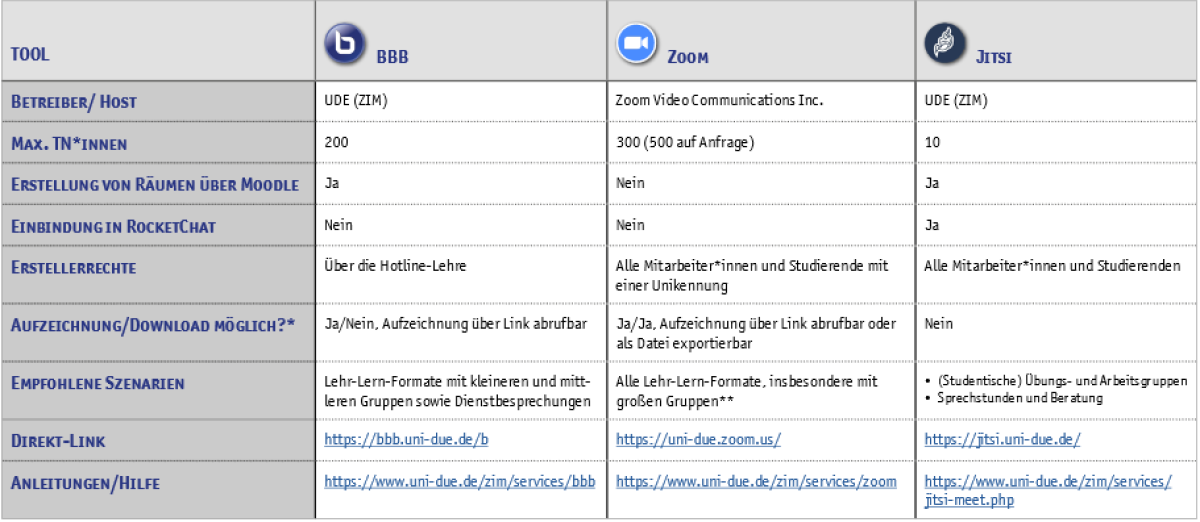Image resolution: width=1200 pixels, height=522 pixels.
Task: Select the 300 (500 auf Anfrage) cell
Action: pyautogui.click(x=685, y=143)
